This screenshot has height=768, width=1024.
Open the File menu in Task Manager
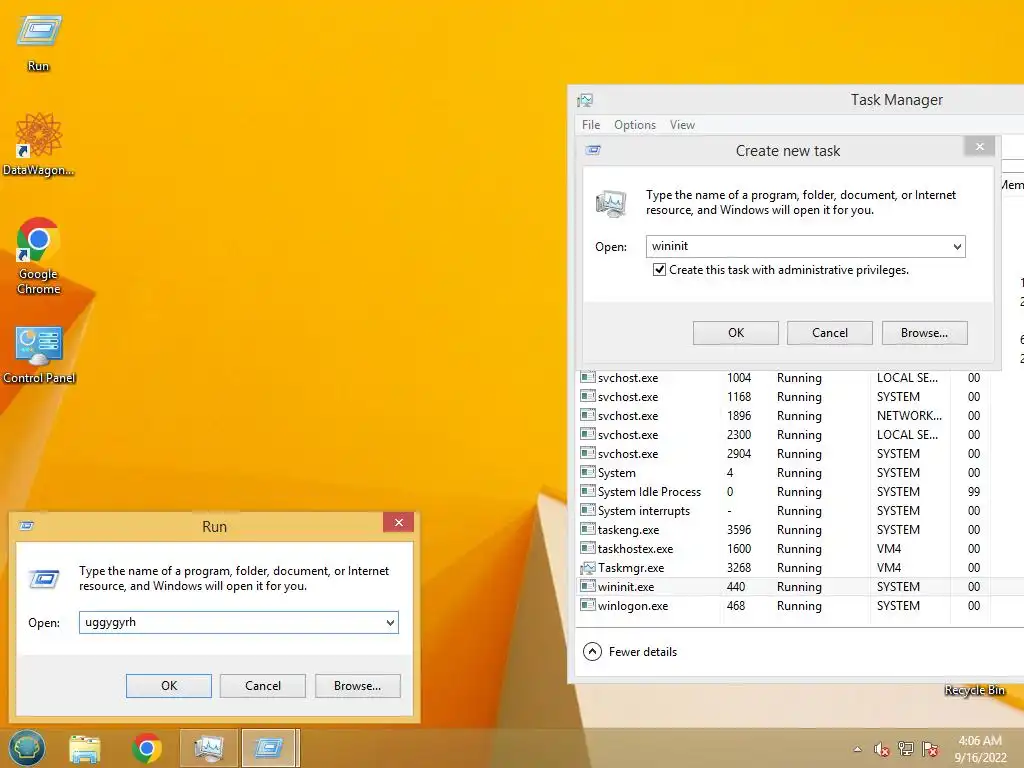[x=591, y=125]
